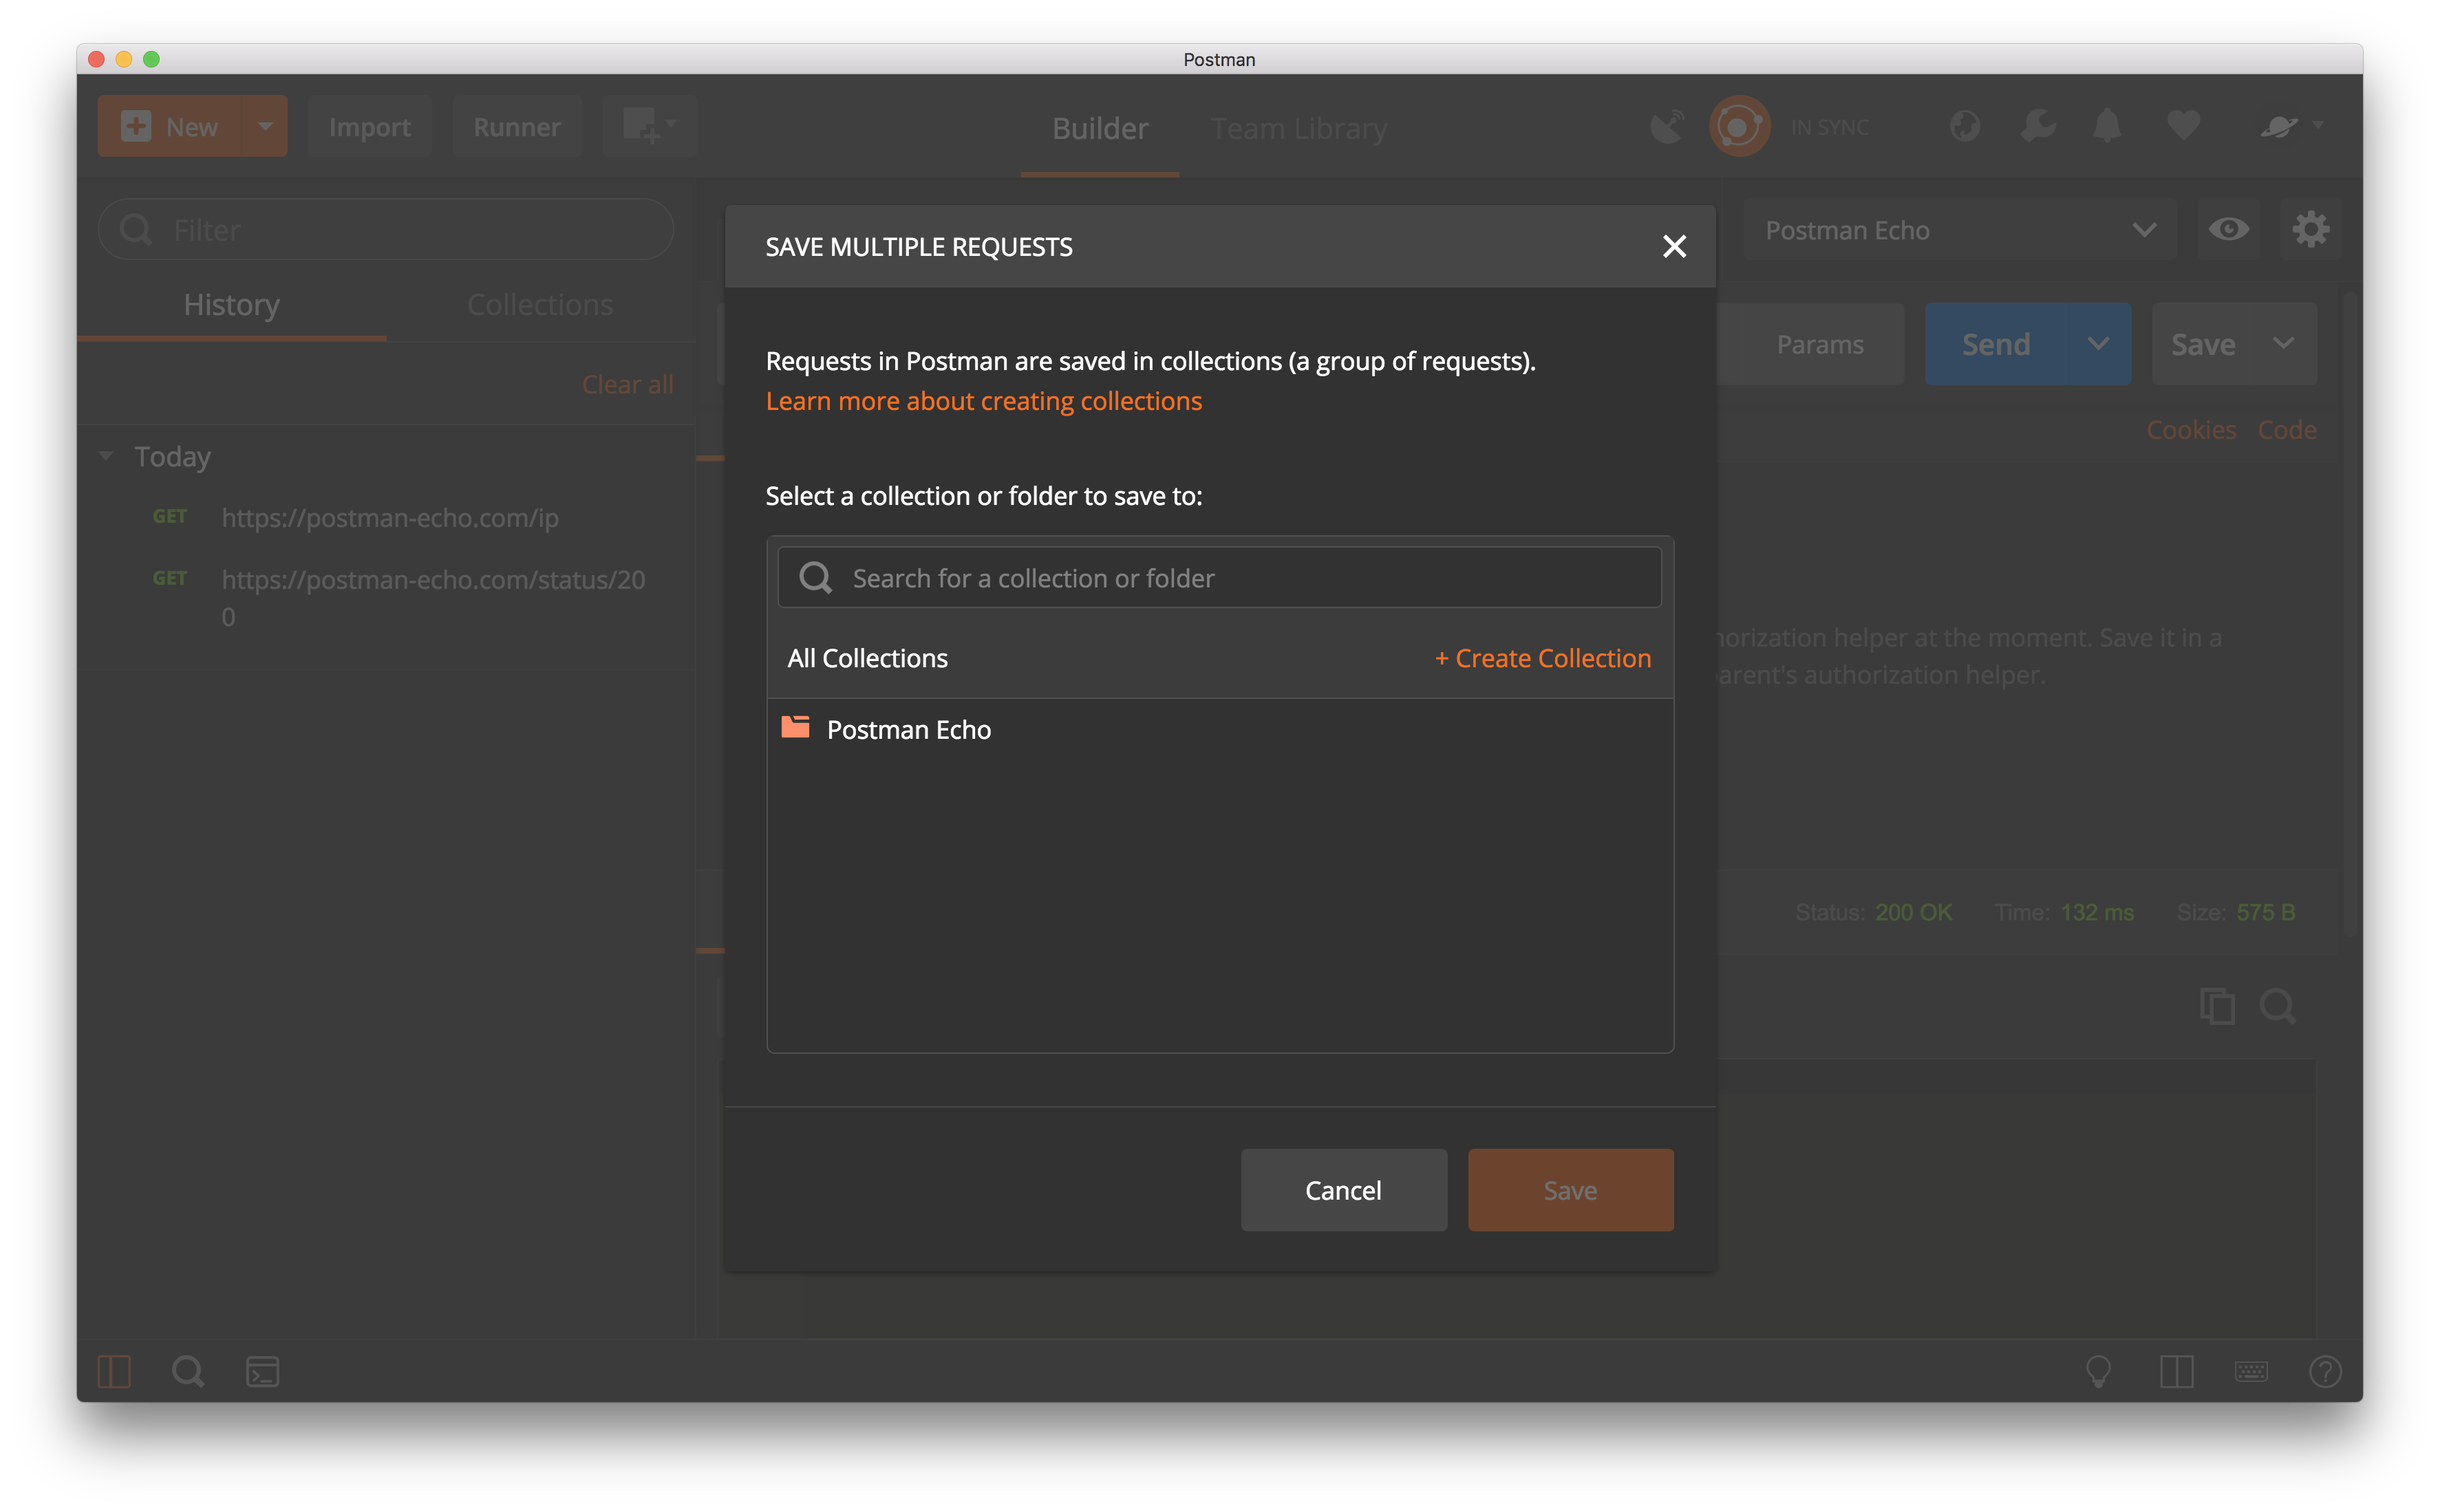Click the sync status orange icon
Viewport: 2440px width, 1512px height.
(1739, 127)
